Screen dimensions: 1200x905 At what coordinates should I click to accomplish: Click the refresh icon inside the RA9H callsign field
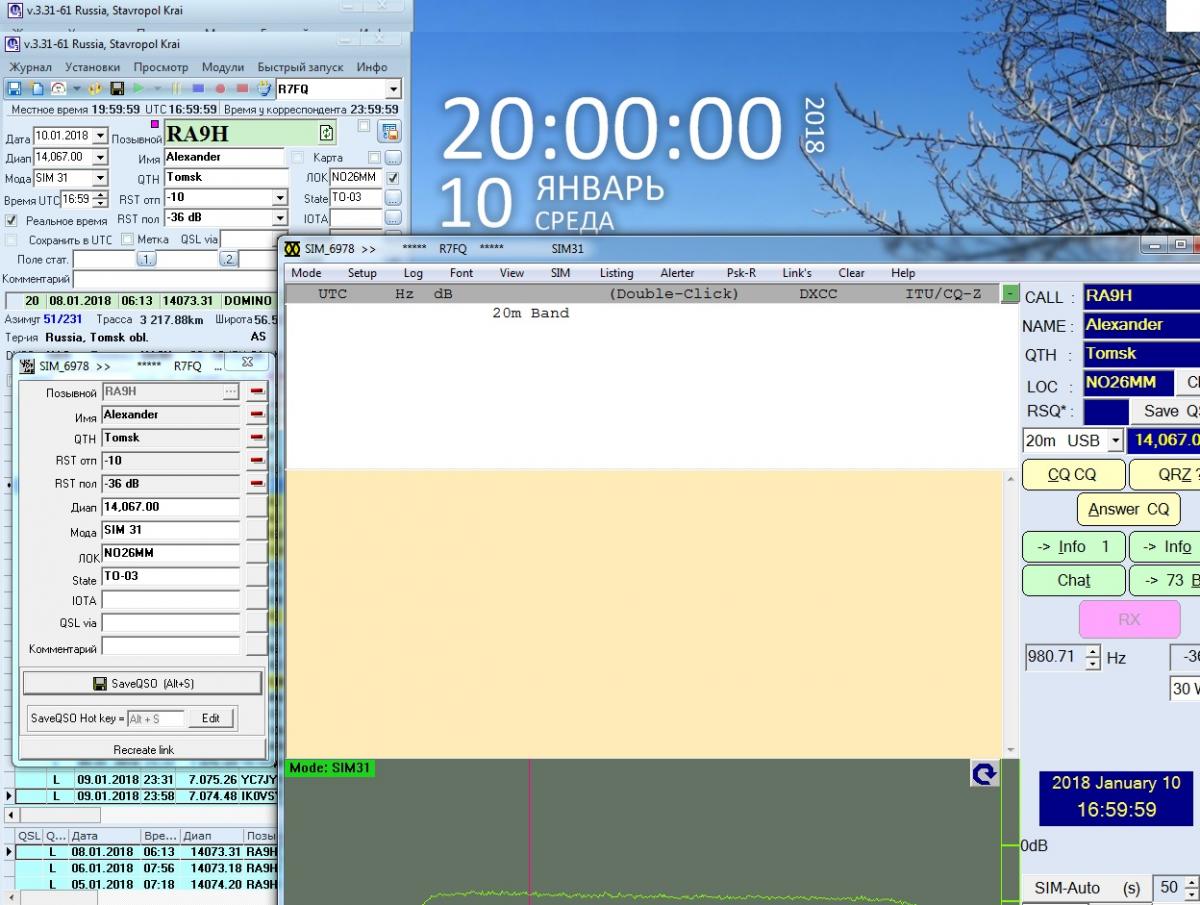[326, 133]
